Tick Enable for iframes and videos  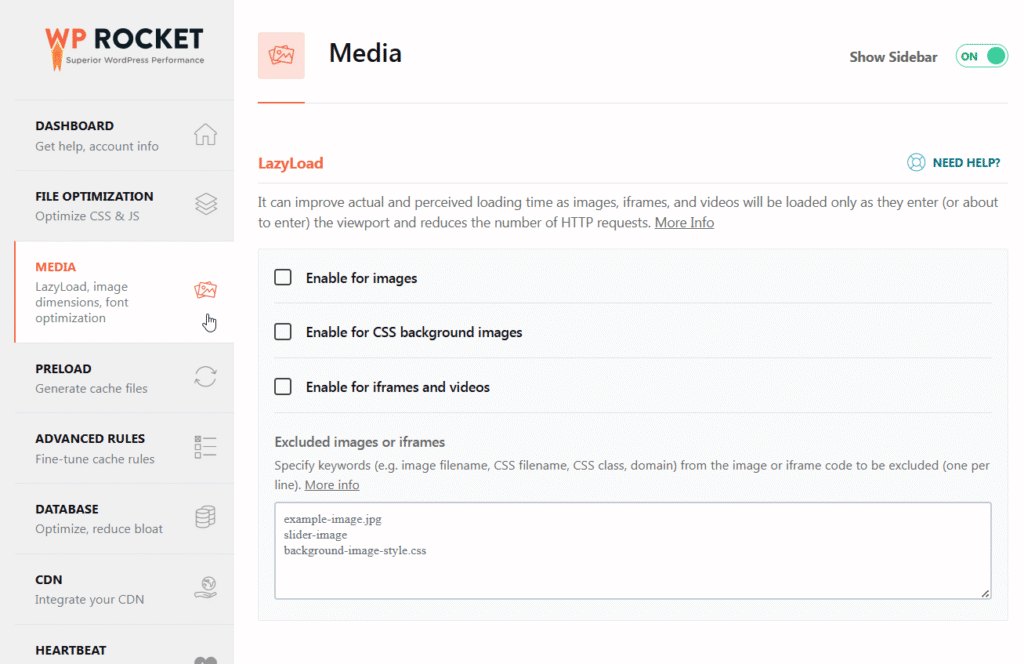283,387
